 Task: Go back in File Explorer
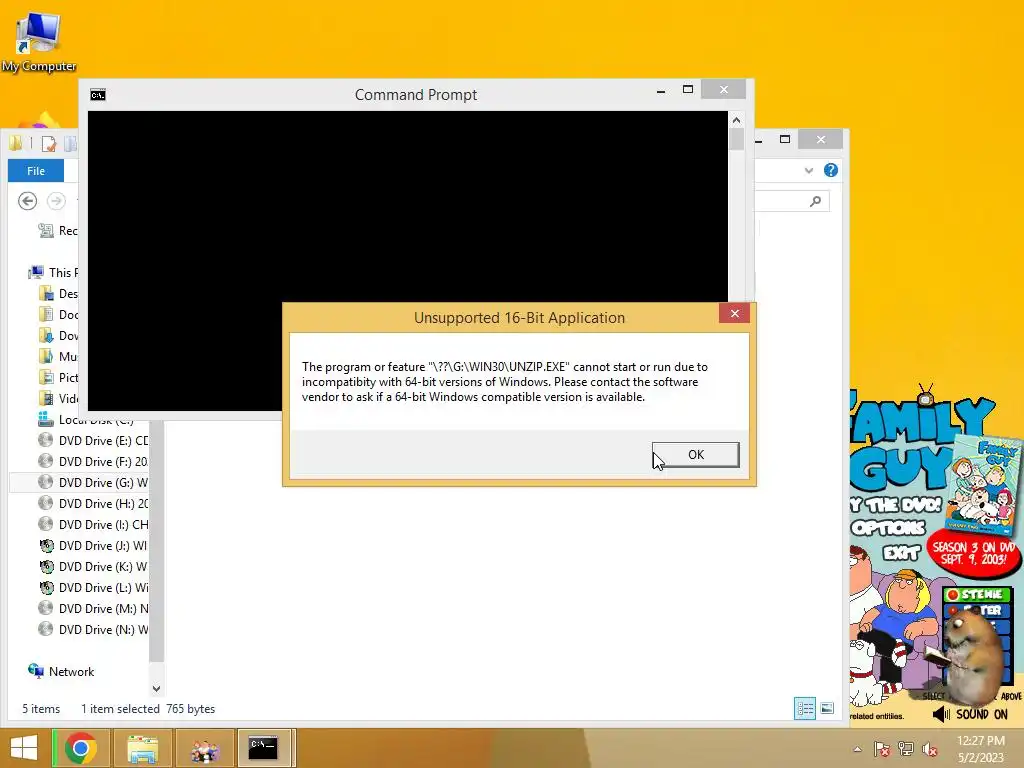[27, 201]
